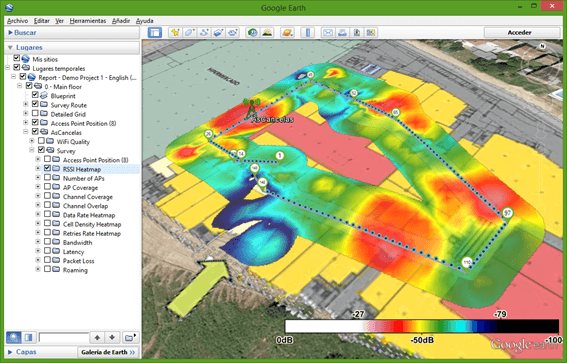
Task: Open the historical imagery clock icon
Action: pos(252,33)
